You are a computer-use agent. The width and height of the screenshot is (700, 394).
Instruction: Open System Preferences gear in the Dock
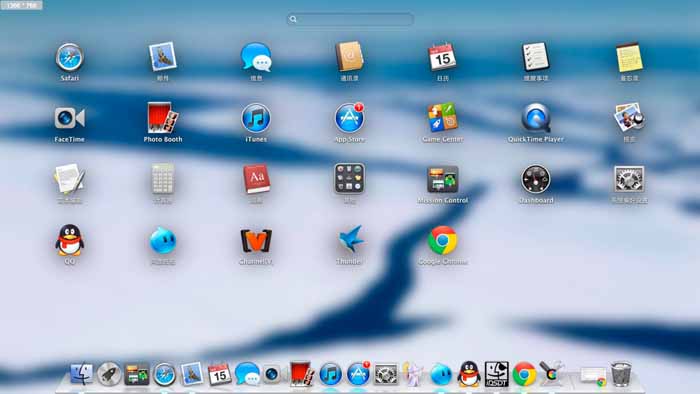point(386,374)
